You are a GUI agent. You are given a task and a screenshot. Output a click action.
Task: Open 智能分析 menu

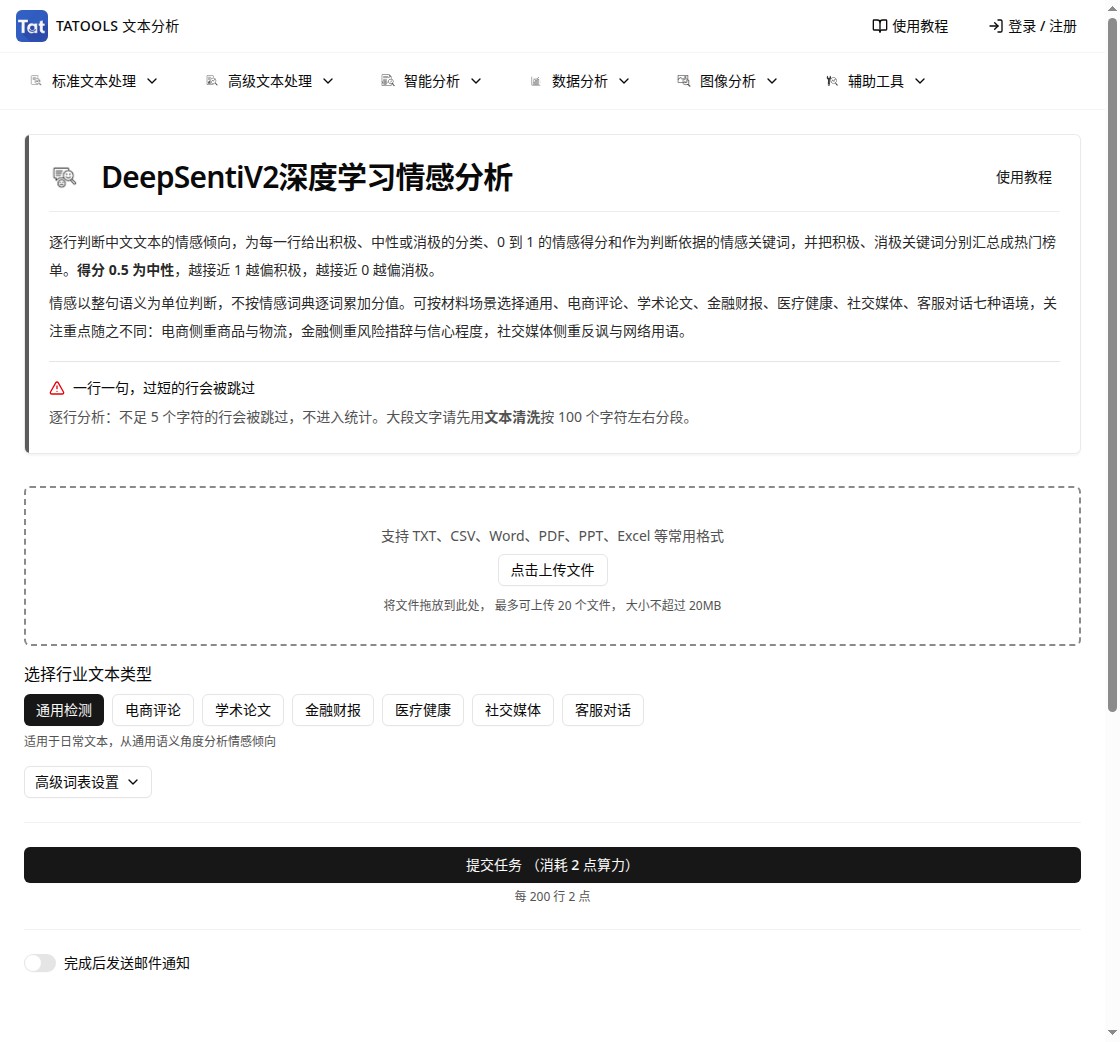pyautogui.click(x=431, y=81)
